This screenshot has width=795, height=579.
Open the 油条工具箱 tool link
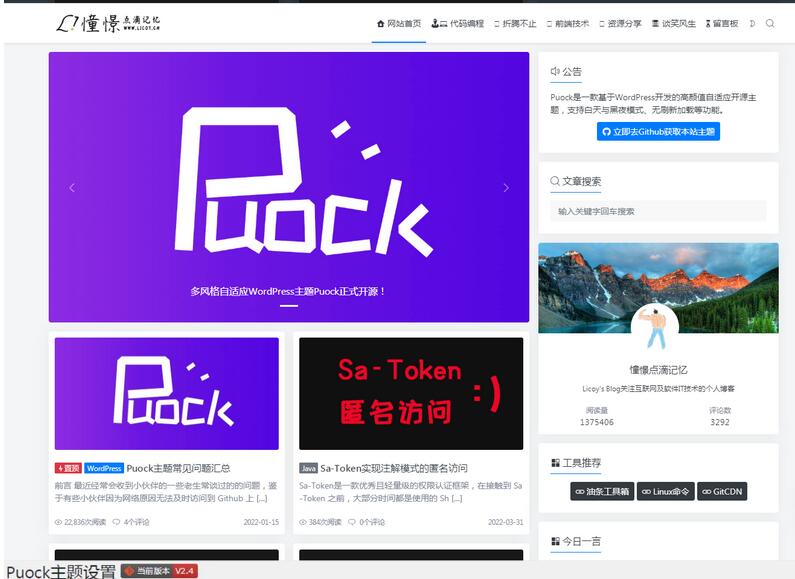602,491
